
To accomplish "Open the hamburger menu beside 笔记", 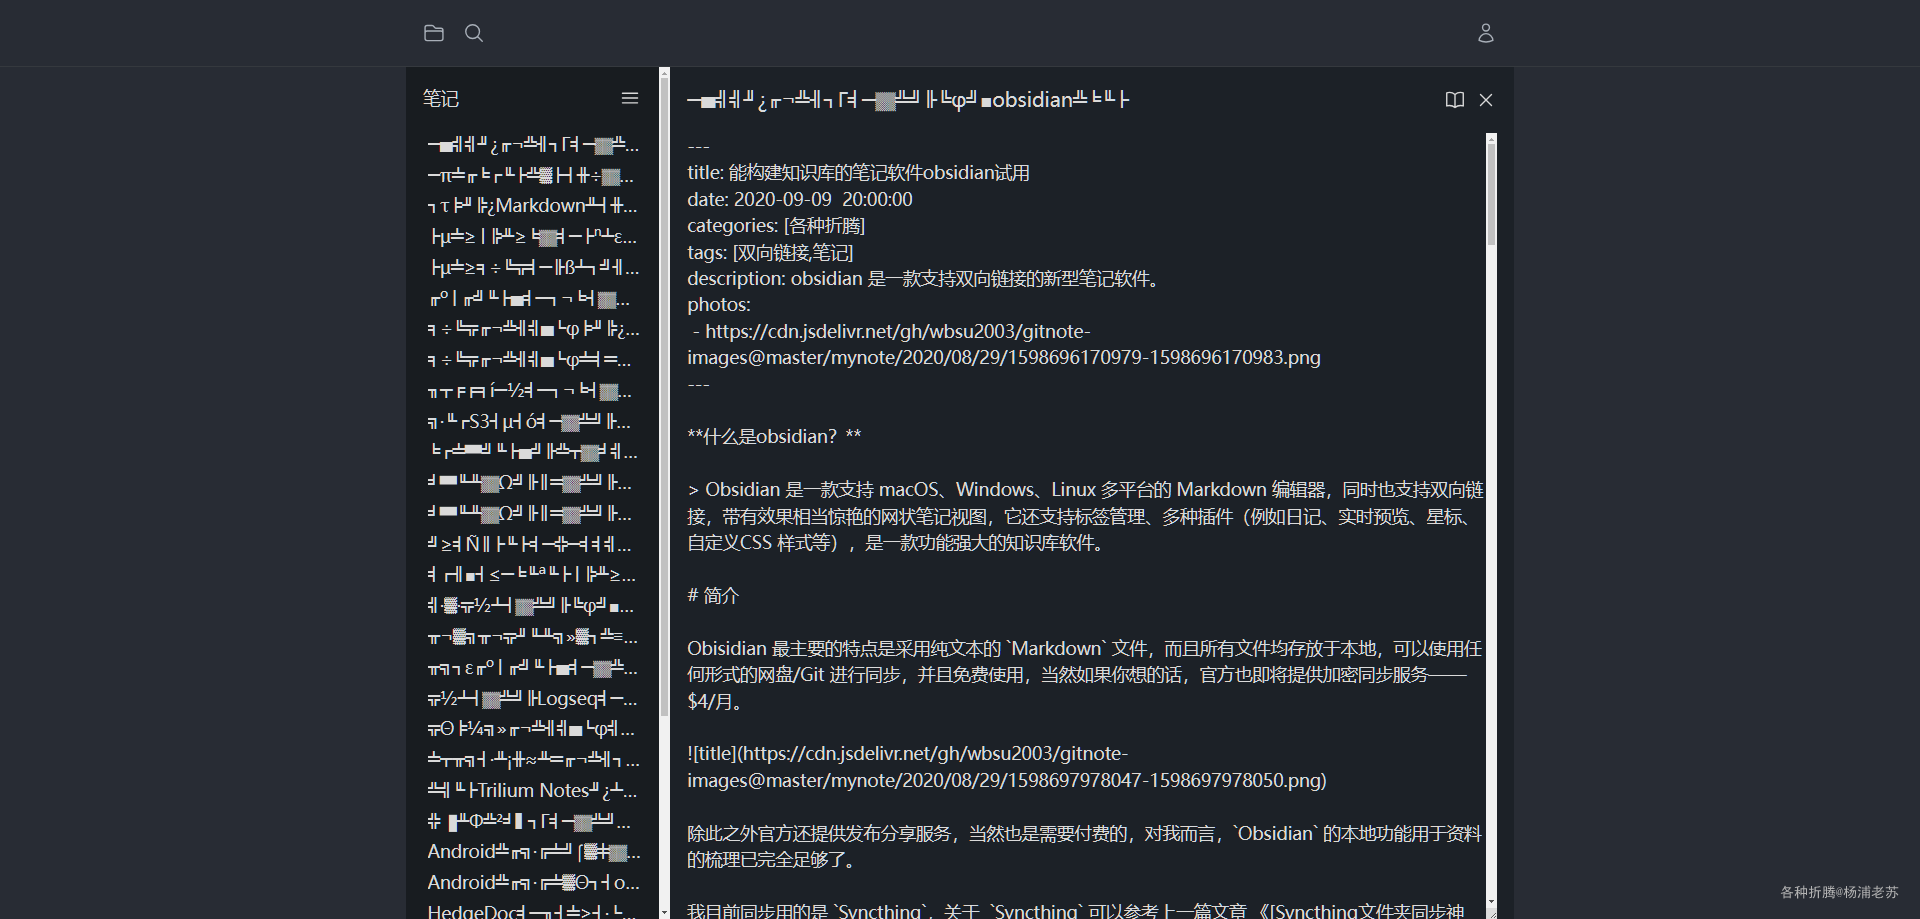I will pyautogui.click(x=630, y=98).
